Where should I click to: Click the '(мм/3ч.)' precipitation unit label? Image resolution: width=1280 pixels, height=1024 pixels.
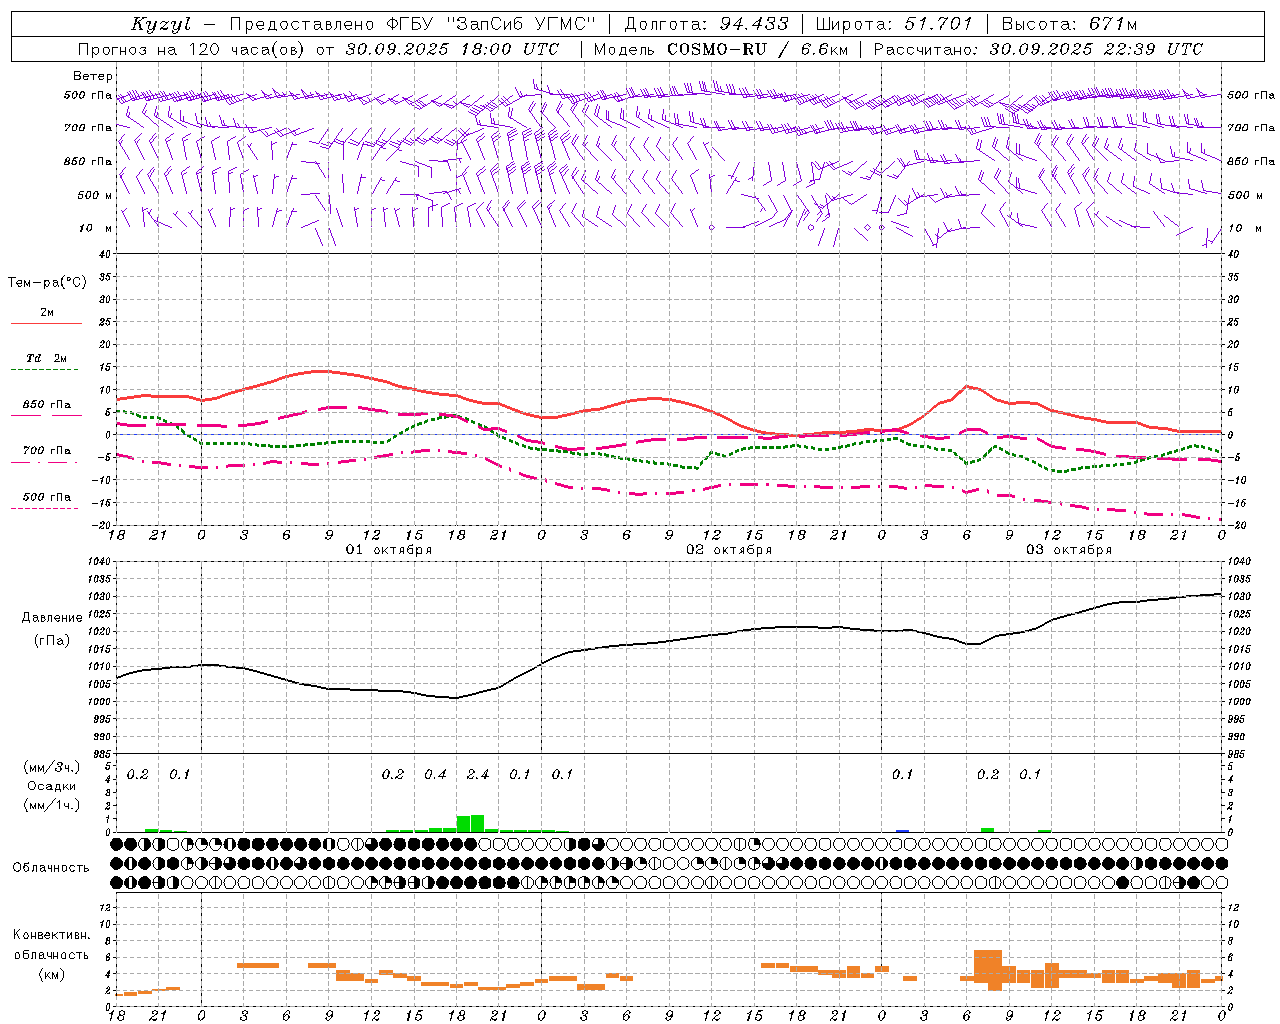click(x=52, y=768)
